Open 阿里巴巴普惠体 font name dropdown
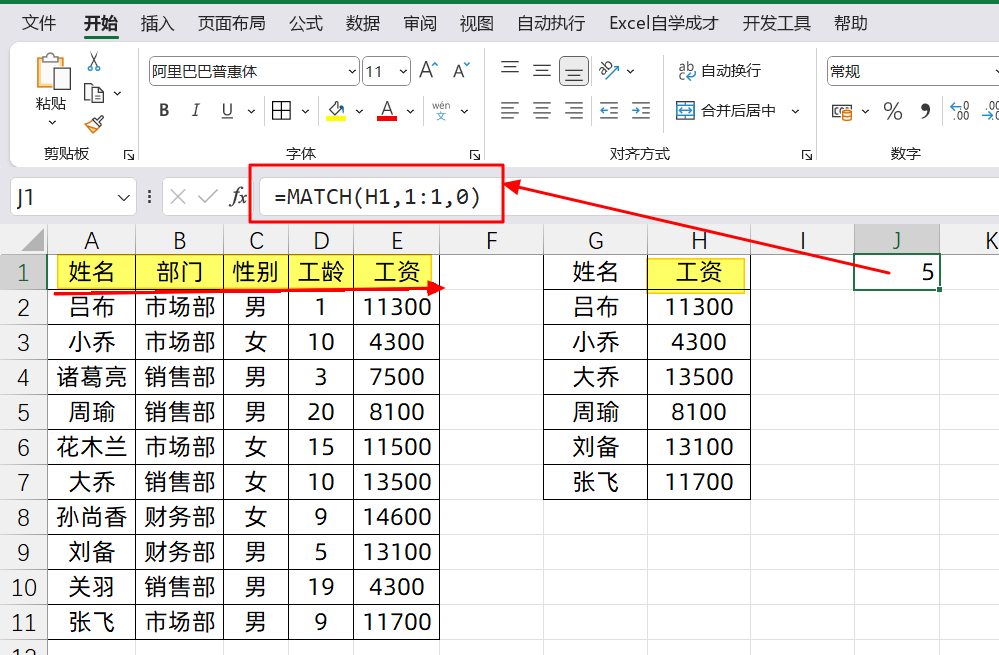 pos(352,71)
